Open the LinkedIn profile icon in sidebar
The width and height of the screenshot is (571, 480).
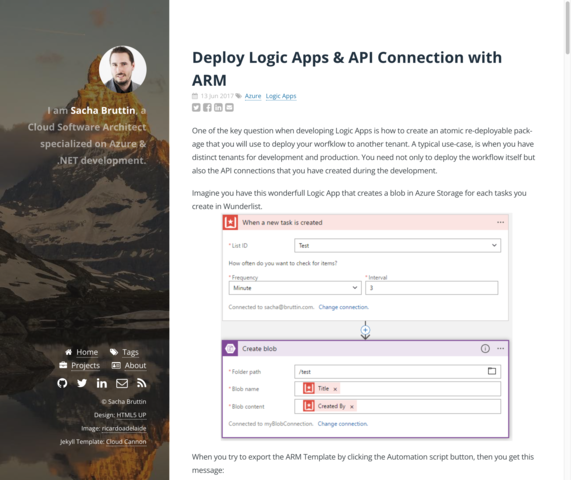click(x=102, y=383)
